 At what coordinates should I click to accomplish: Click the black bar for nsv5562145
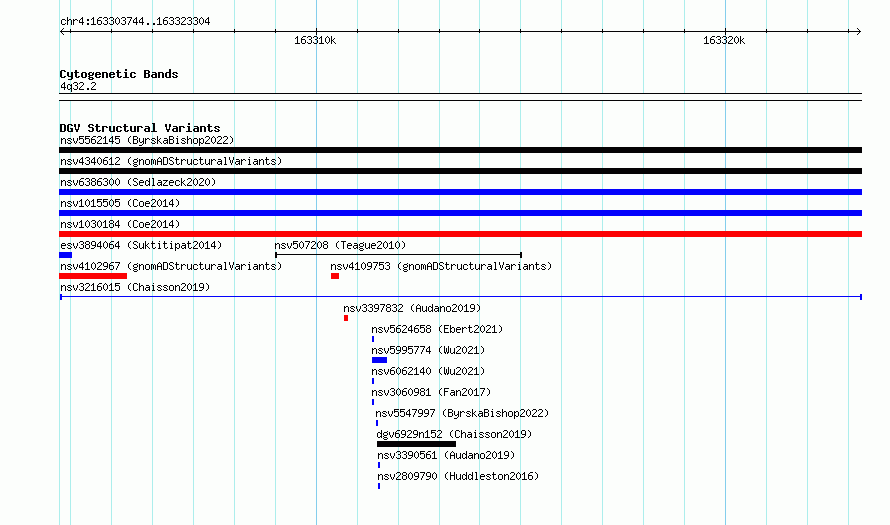[x=460, y=150]
